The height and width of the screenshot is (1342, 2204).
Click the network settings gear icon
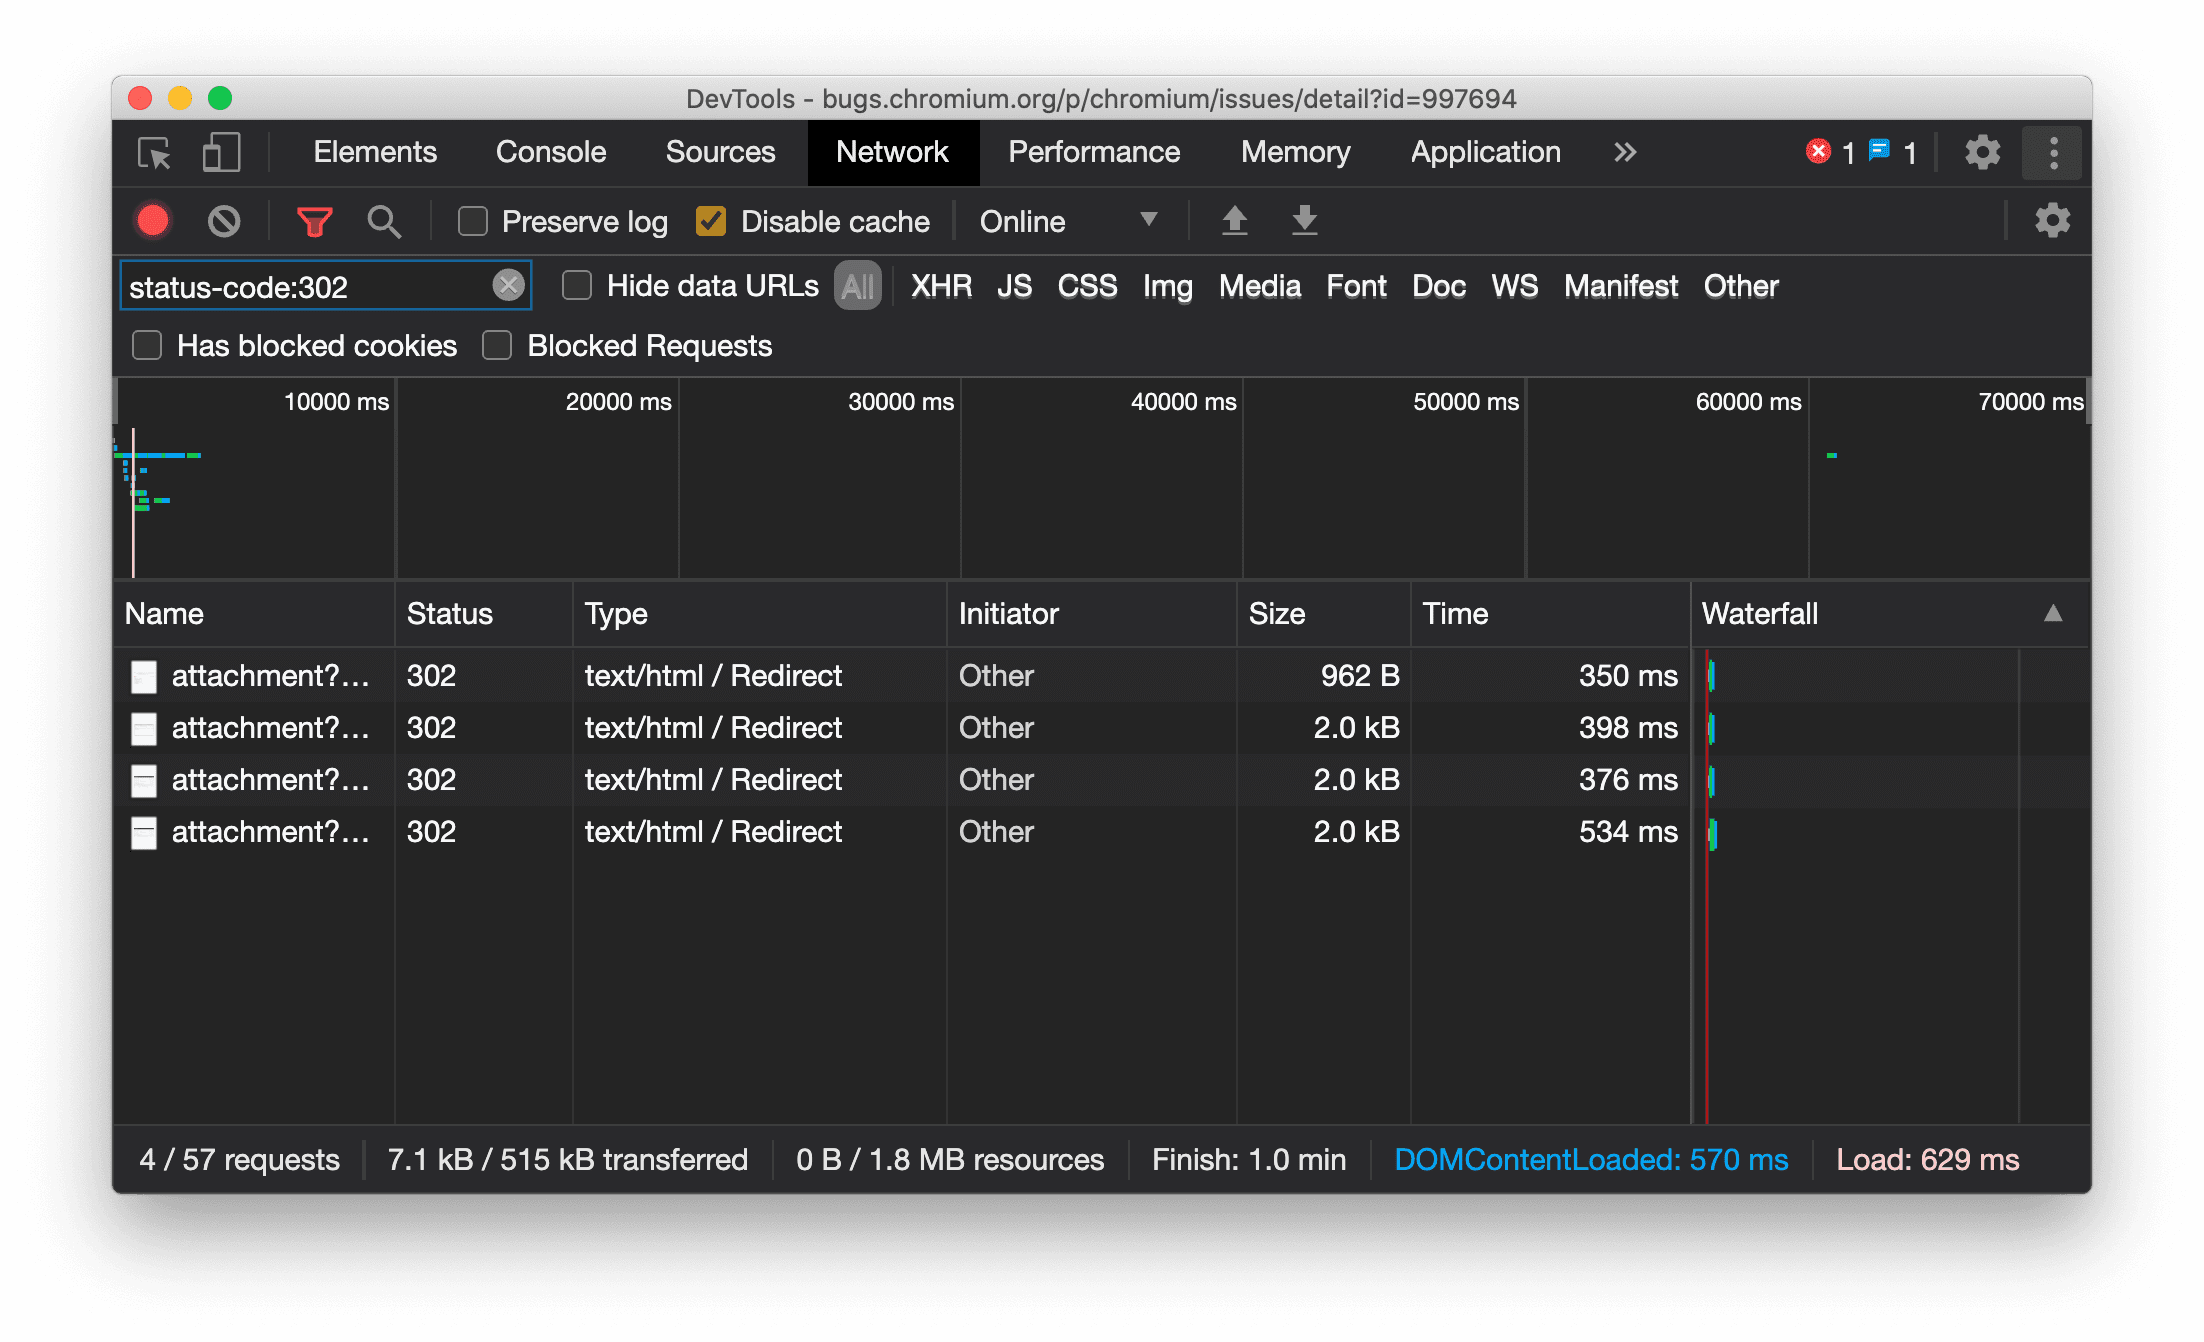2051,221
